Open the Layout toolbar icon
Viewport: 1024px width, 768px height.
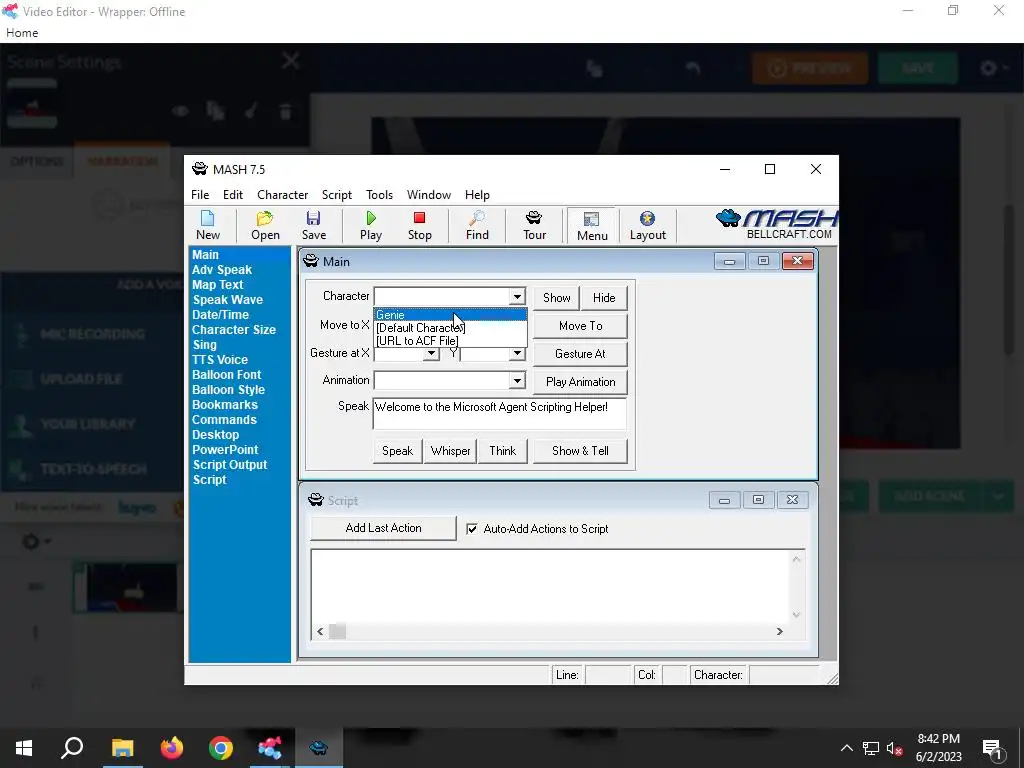(647, 225)
